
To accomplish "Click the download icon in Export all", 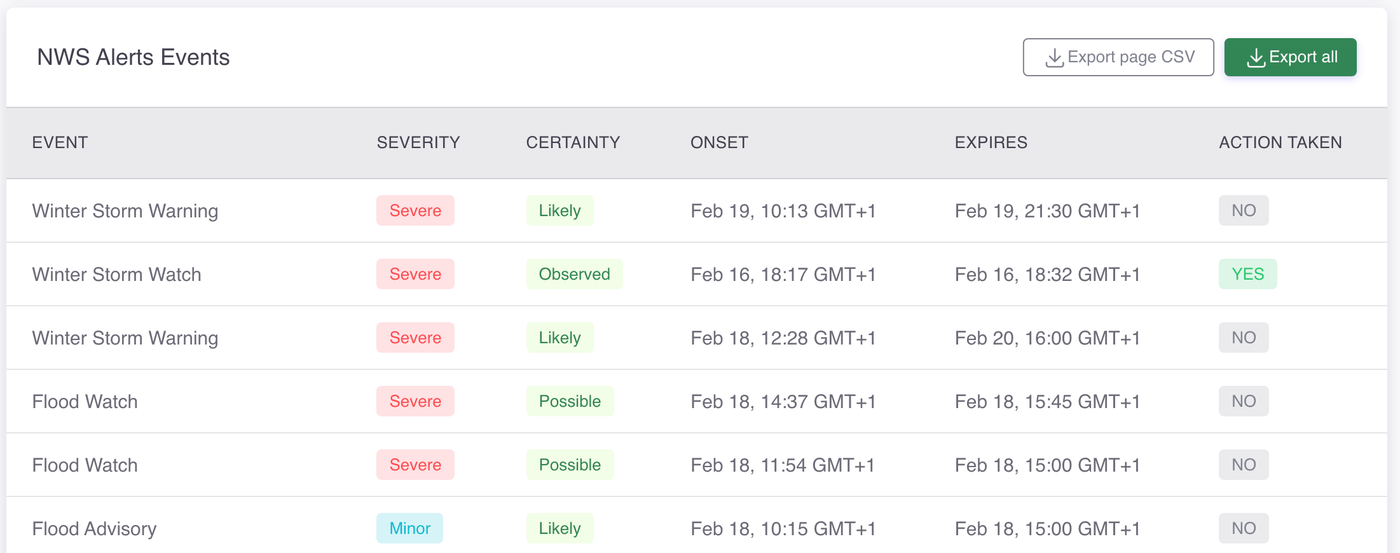I will (x=1255, y=59).
